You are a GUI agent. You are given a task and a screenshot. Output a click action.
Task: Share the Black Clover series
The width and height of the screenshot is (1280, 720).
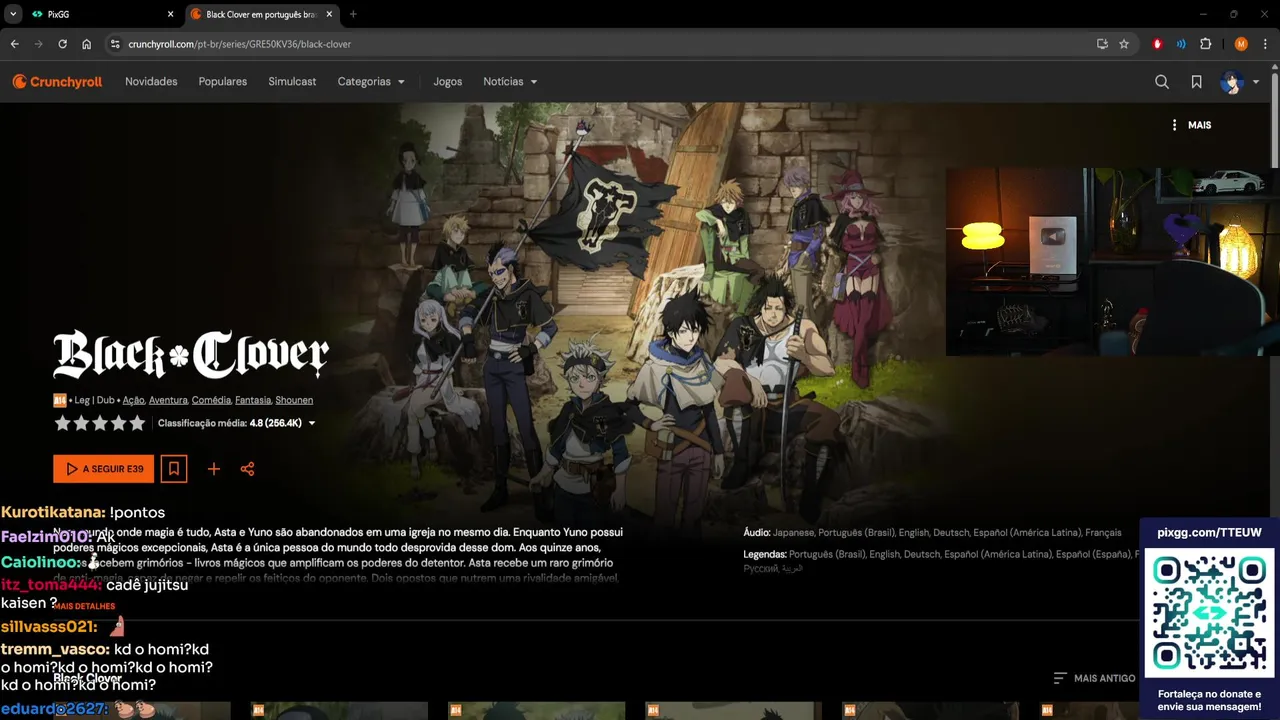coord(247,469)
